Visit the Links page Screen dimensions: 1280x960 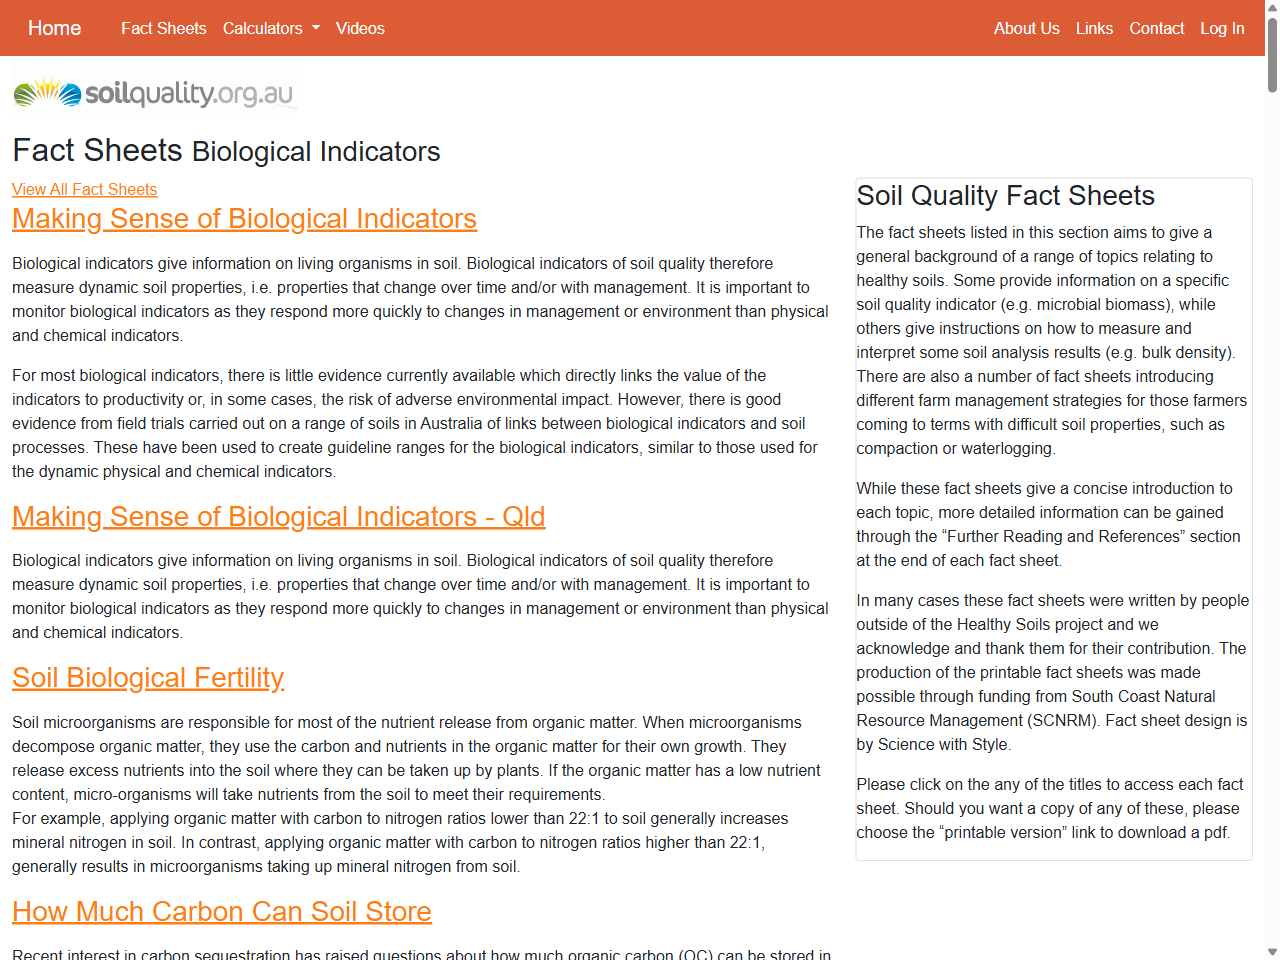(1094, 28)
